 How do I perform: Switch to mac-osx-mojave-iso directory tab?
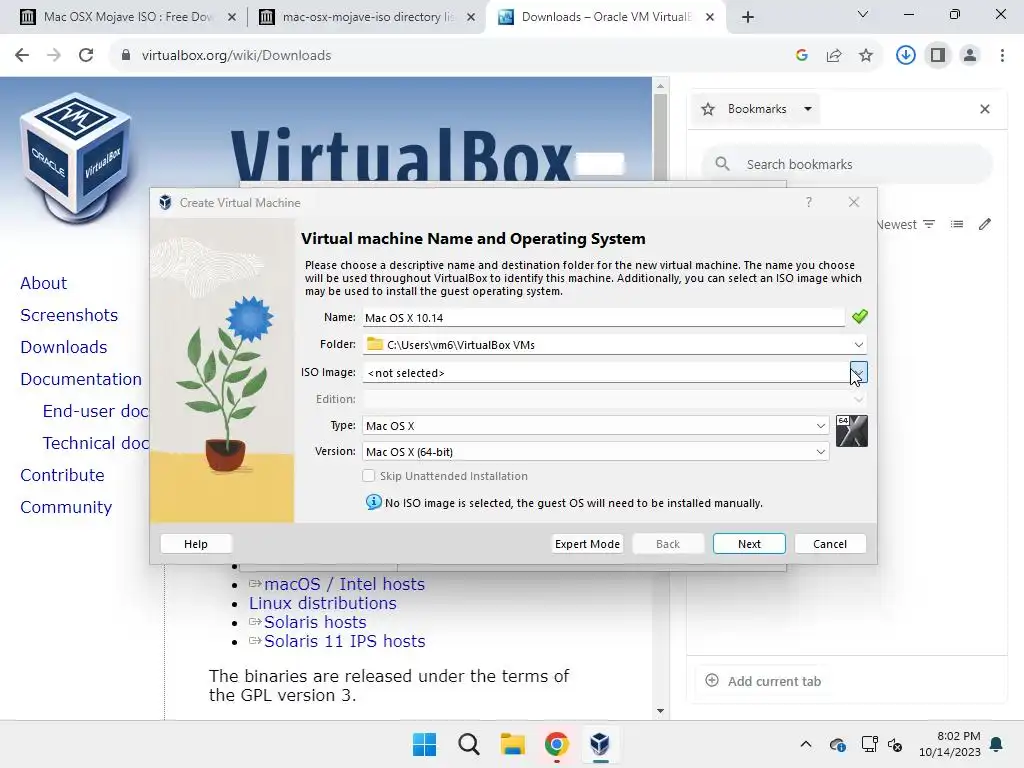pos(358,17)
